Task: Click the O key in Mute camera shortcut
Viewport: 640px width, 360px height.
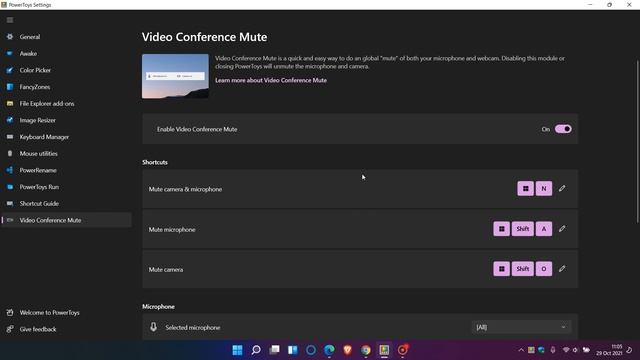Action: tap(544, 269)
